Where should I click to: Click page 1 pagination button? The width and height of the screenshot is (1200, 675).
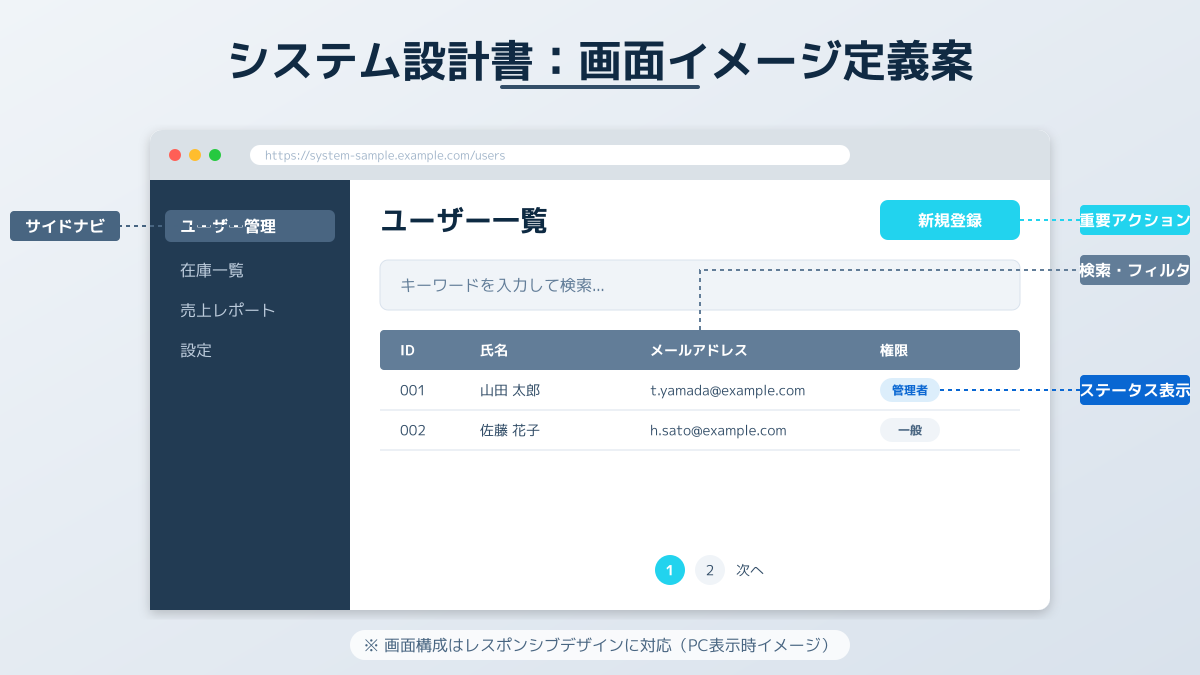click(670, 570)
